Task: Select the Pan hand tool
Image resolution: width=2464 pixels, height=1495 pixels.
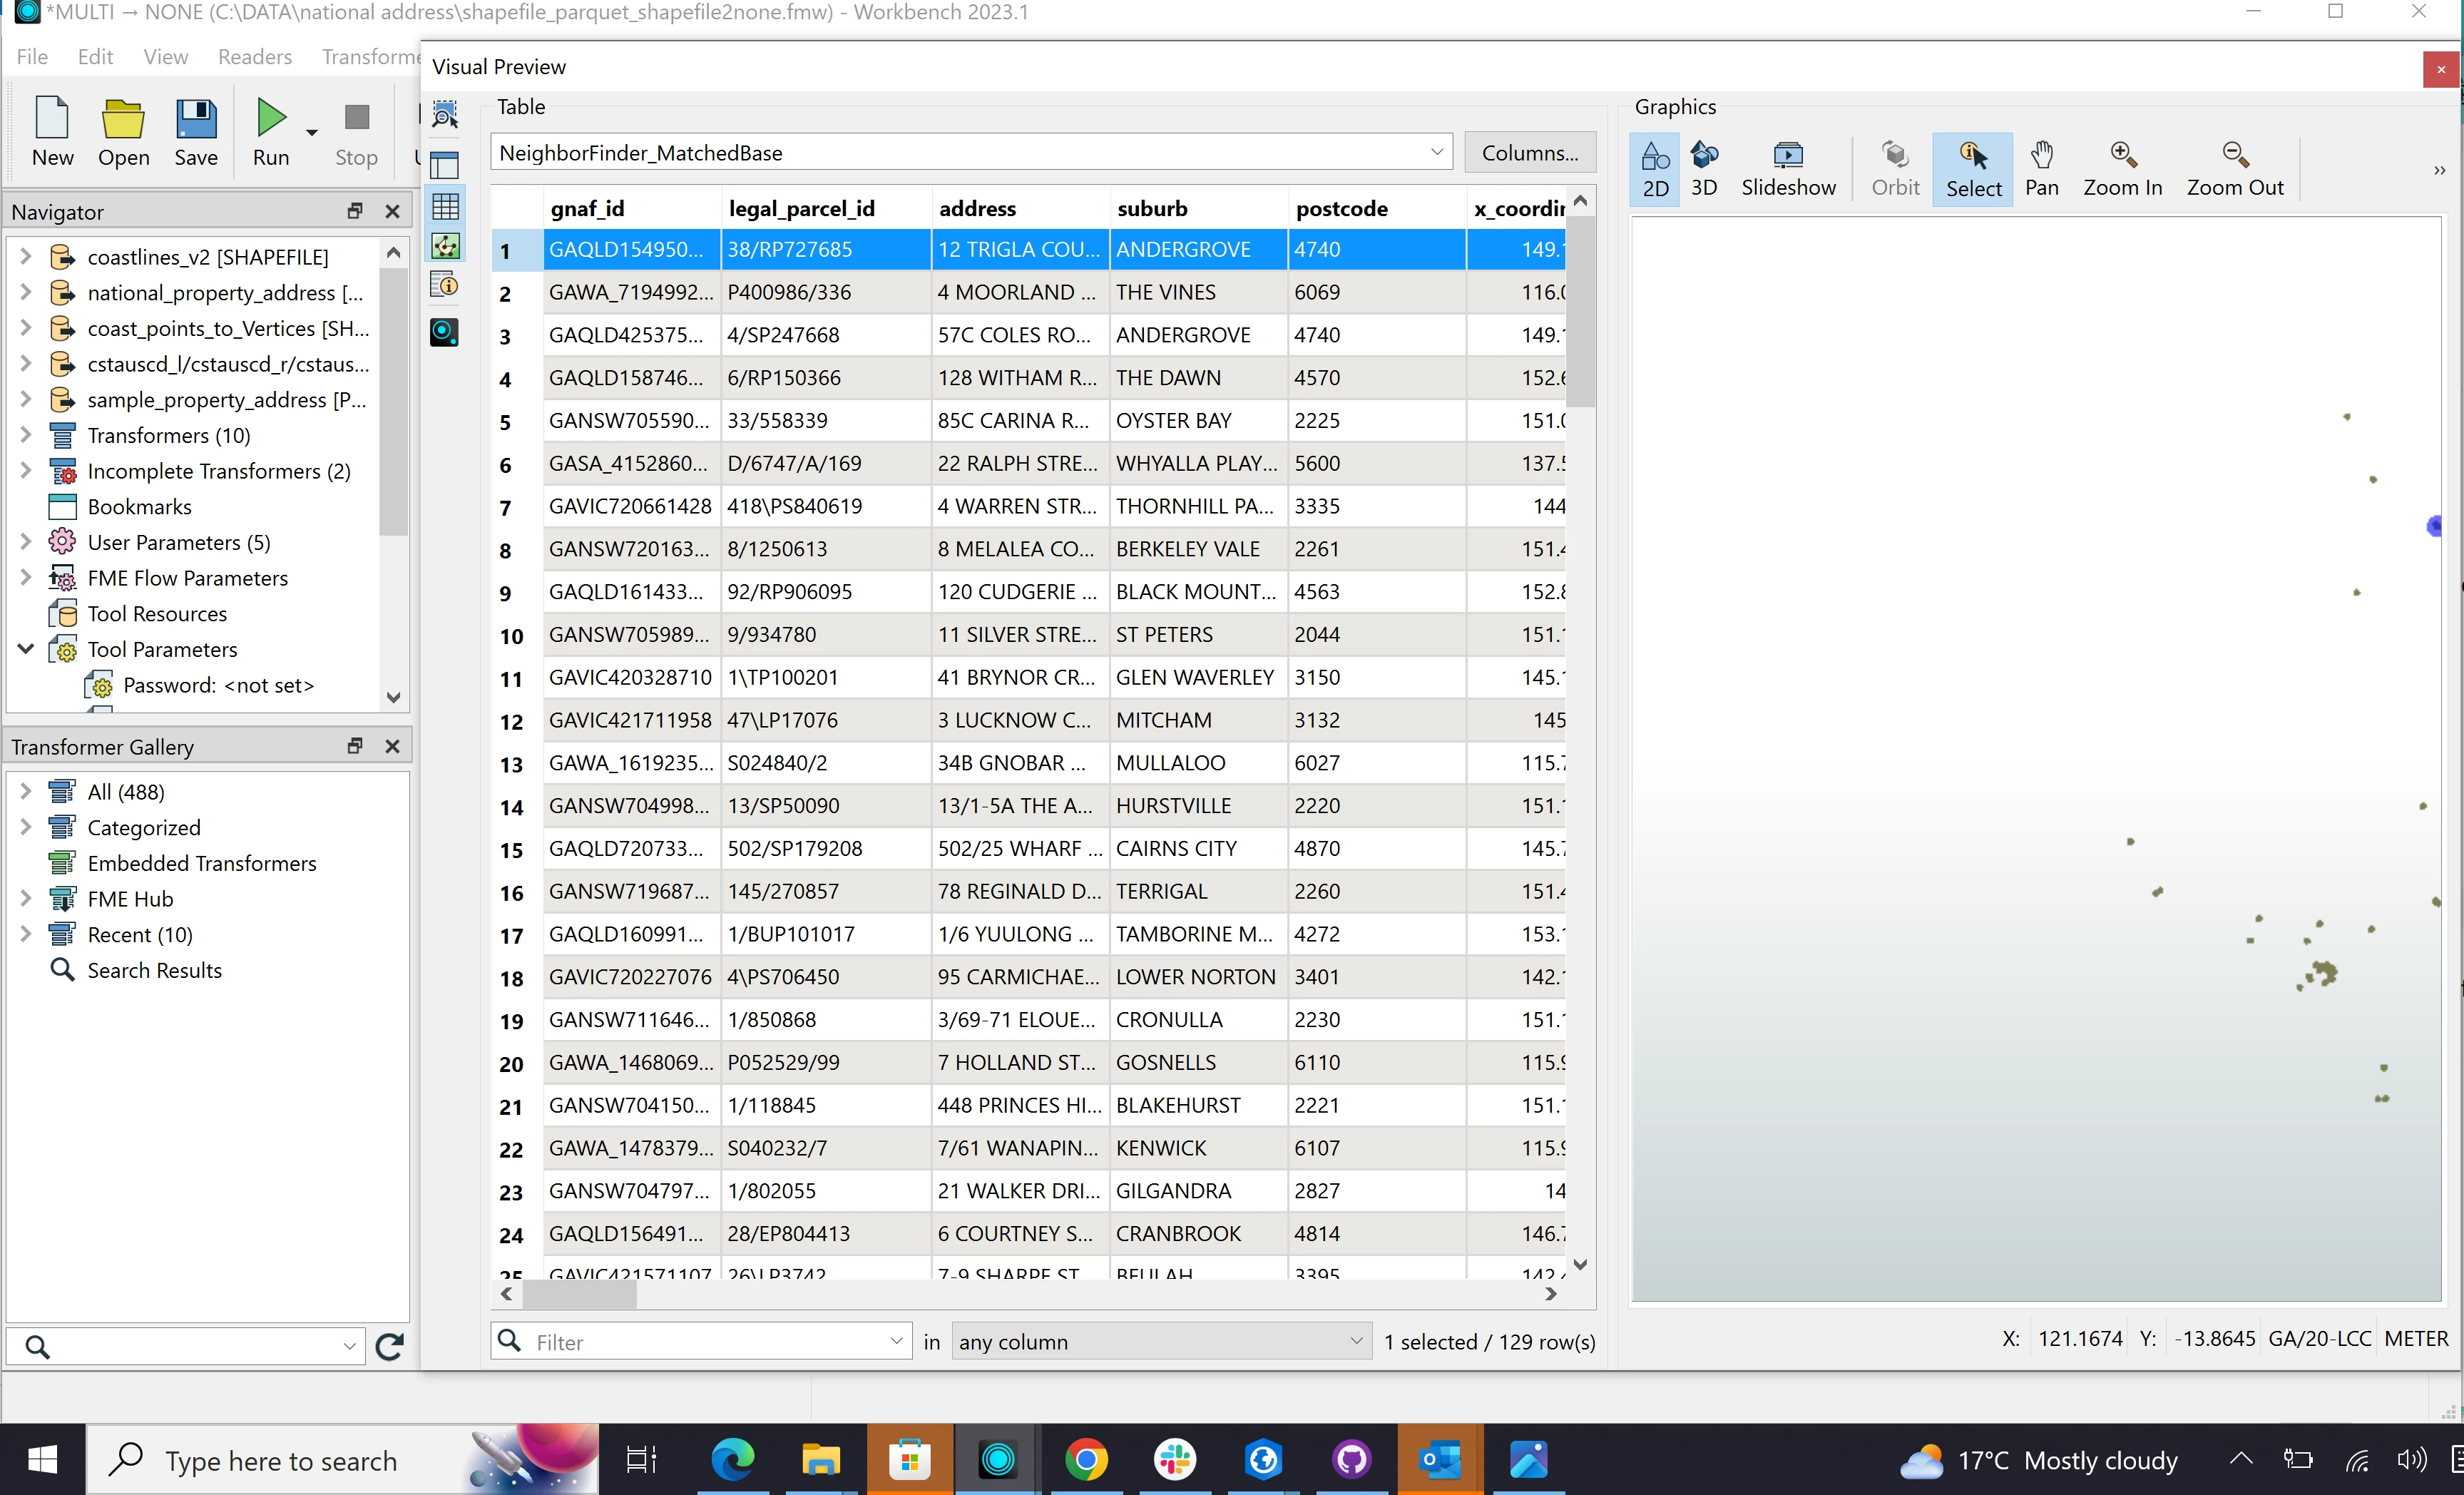Action: click(2041, 168)
